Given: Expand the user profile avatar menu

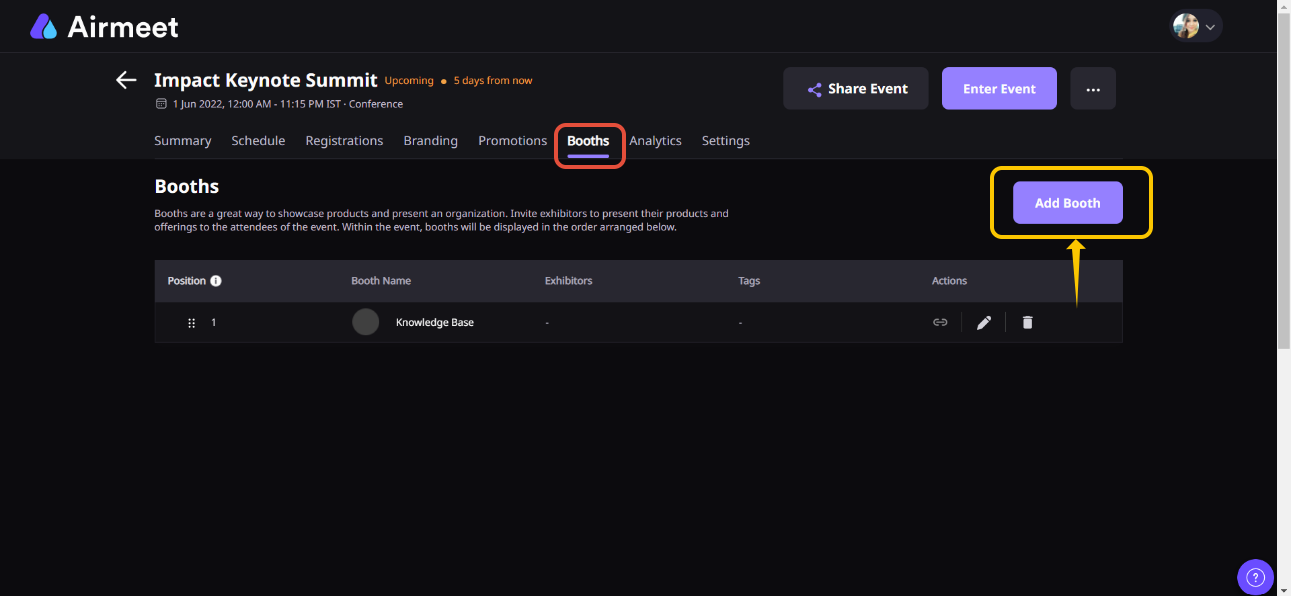Looking at the screenshot, I should point(1196,27).
